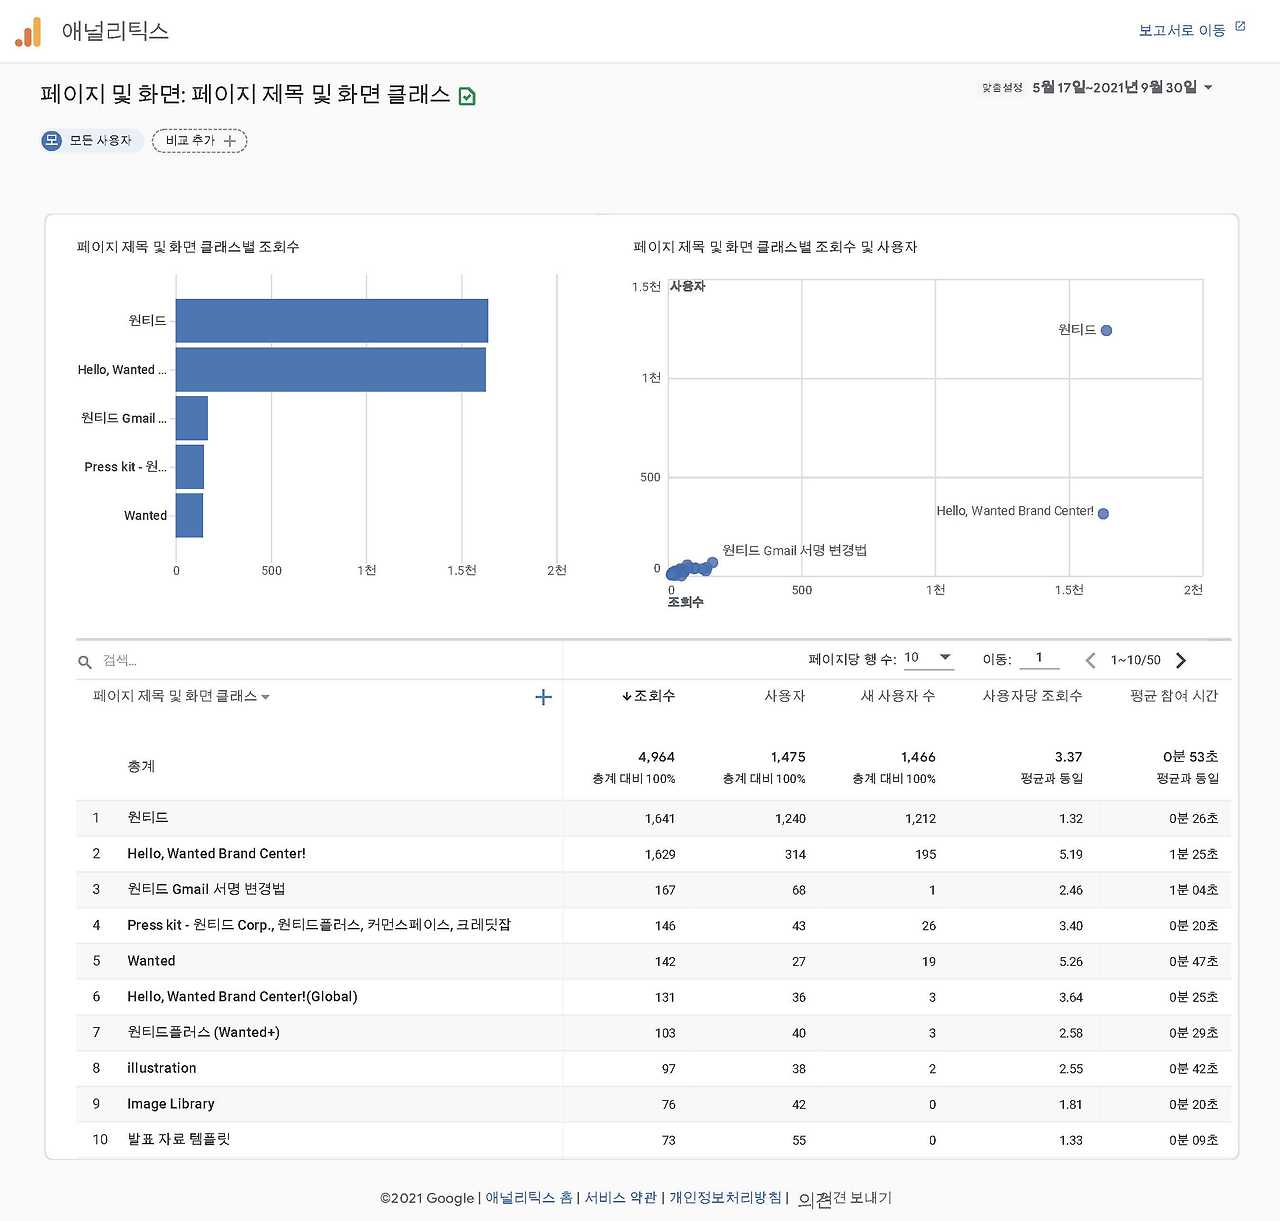Click the 조회수 및 사용자 scatter chart title
This screenshot has height=1221, width=1280.
coord(775,247)
